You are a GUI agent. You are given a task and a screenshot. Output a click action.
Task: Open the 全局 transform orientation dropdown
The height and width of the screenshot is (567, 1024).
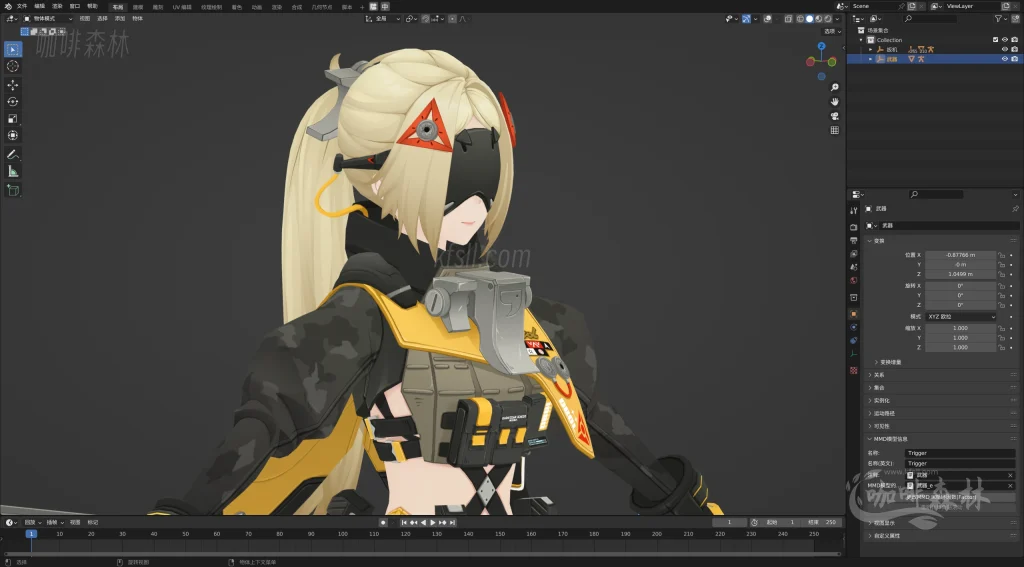point(383,19)
